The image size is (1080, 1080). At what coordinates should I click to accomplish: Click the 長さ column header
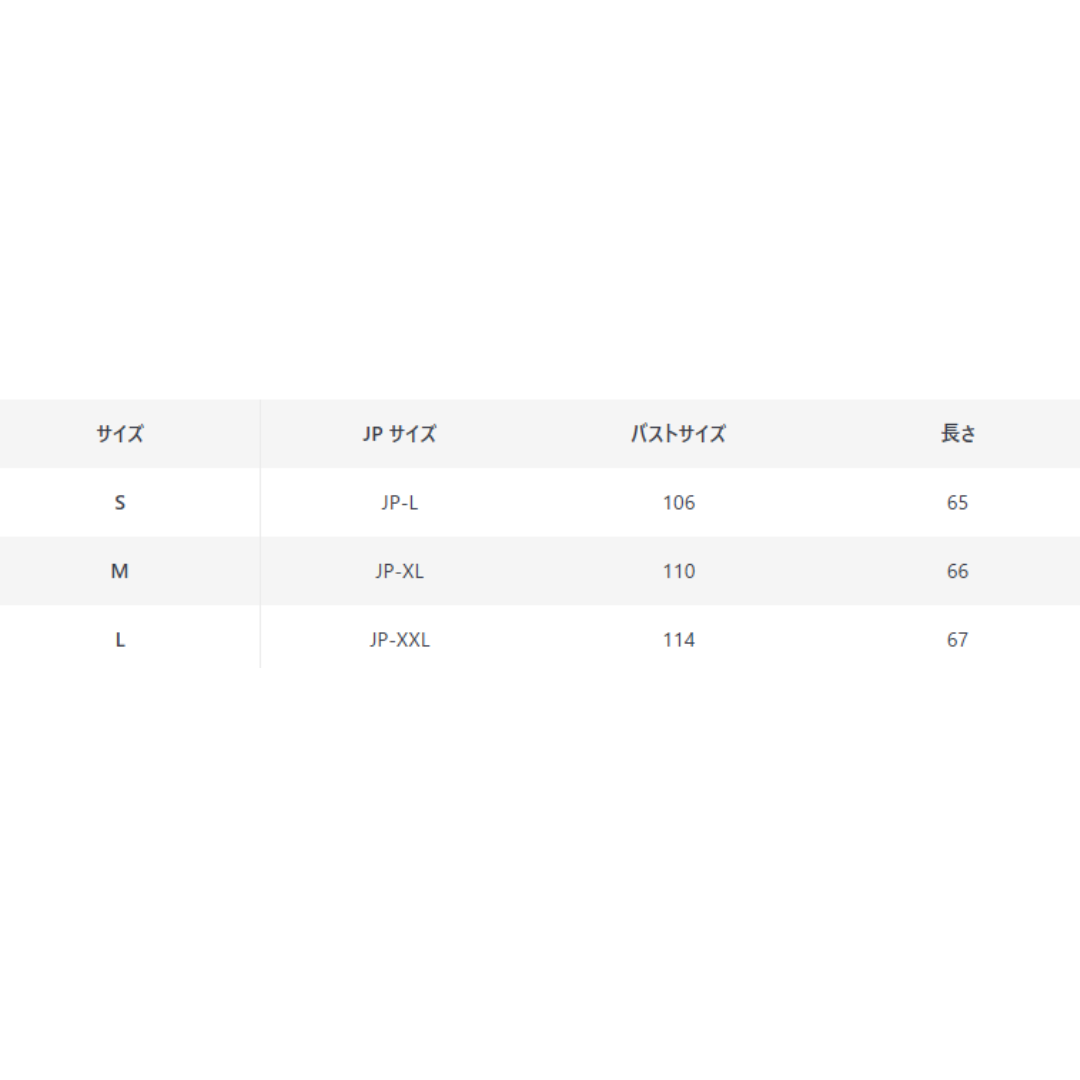[x=958, y=433]
